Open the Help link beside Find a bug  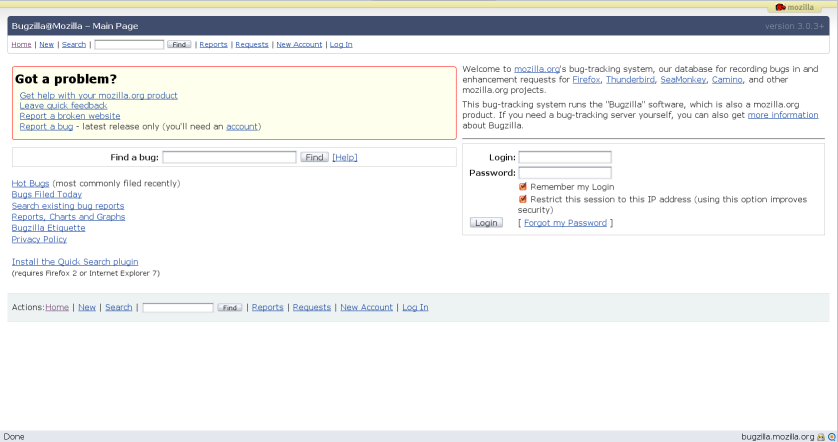[x=344, y=158]
